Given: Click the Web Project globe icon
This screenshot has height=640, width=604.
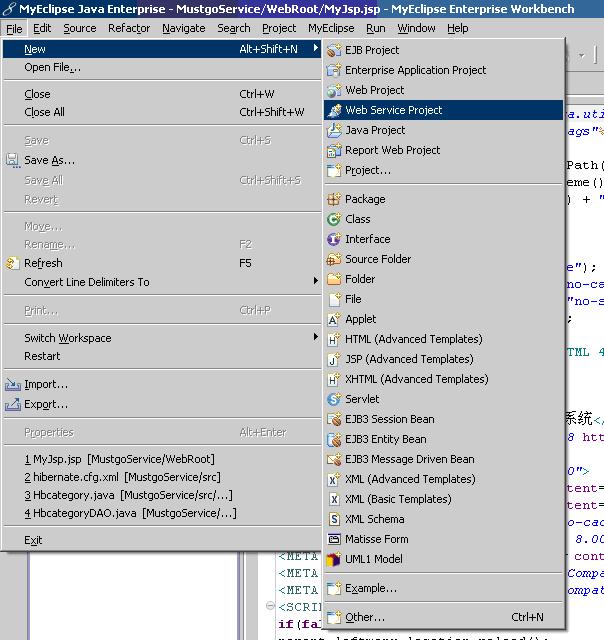Looking at the screenshot, I should pos(334,90).
